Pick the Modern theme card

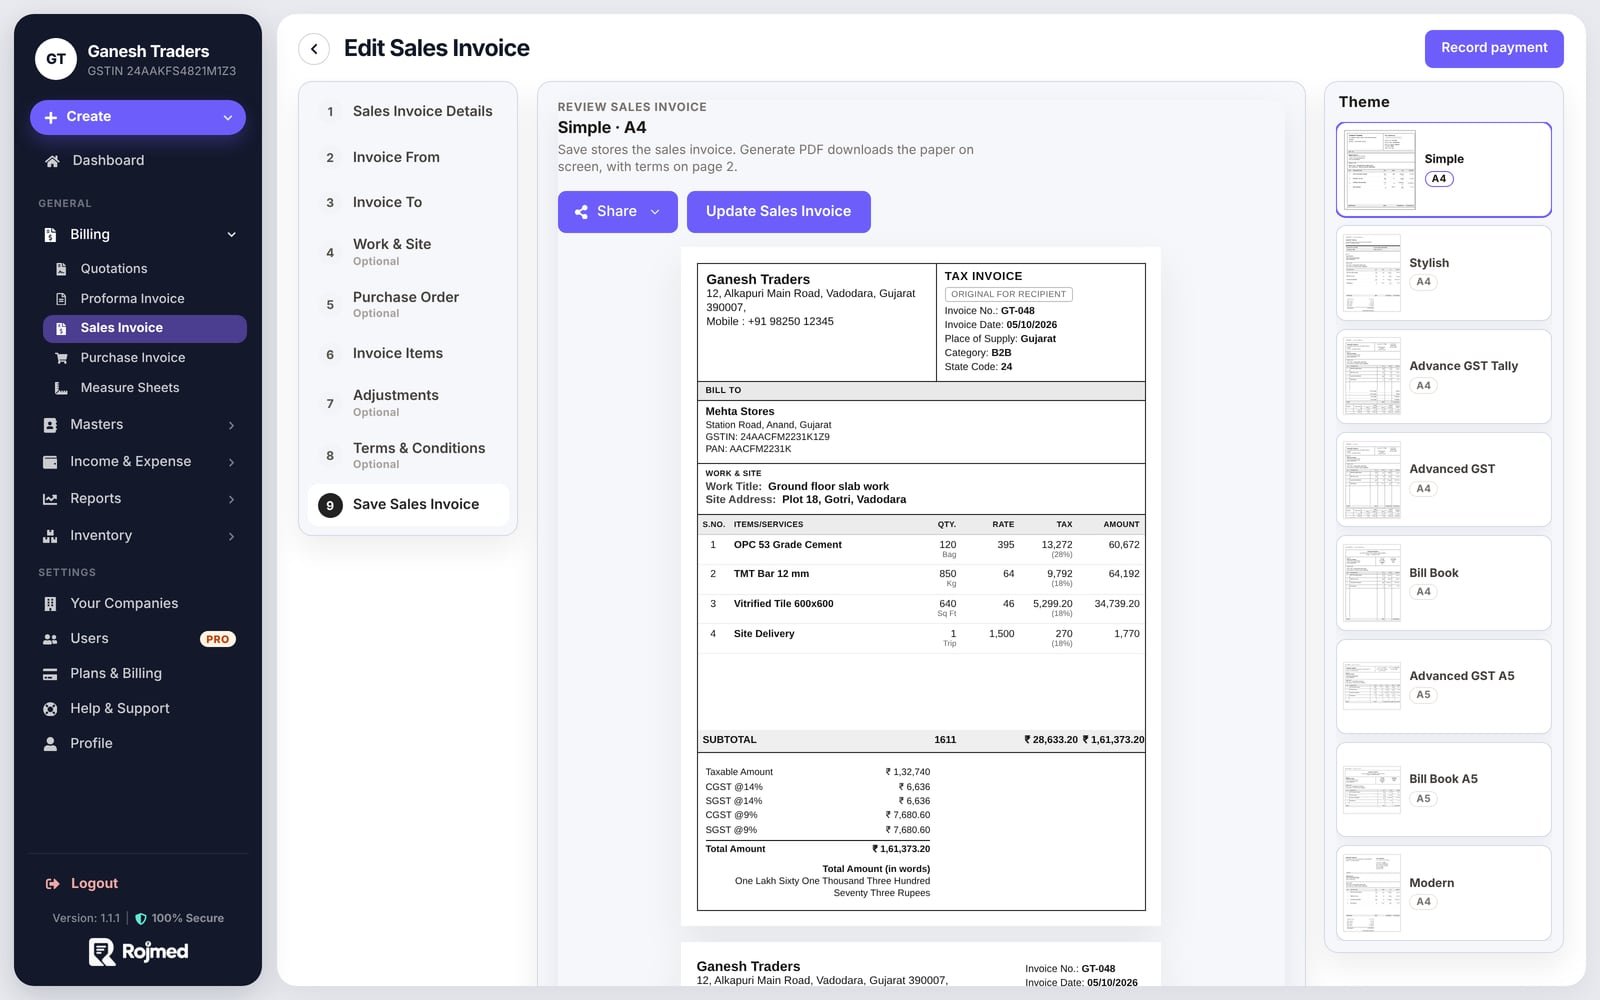click(x=1443, y=893)
